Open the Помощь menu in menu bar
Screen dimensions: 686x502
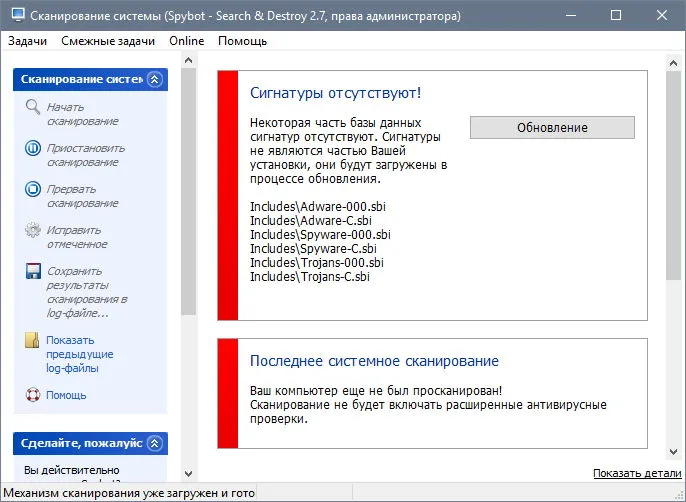coord(242,41)
